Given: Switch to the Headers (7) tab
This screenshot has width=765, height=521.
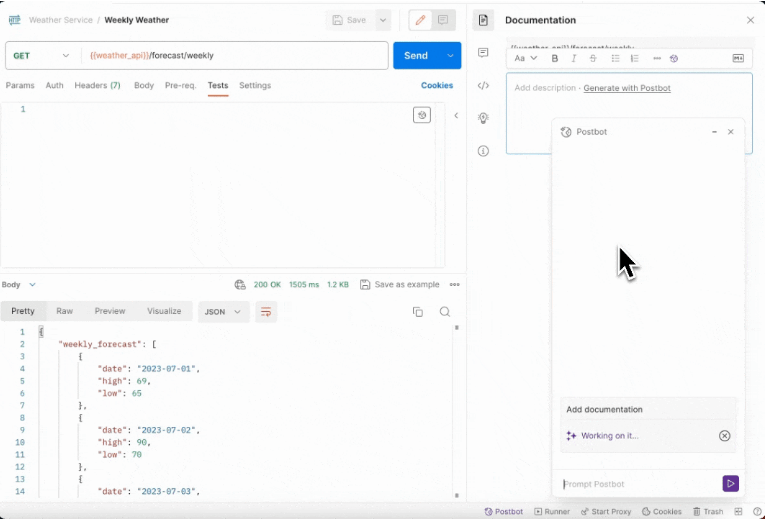Looking at the screenshot, I should pos(97,86).
